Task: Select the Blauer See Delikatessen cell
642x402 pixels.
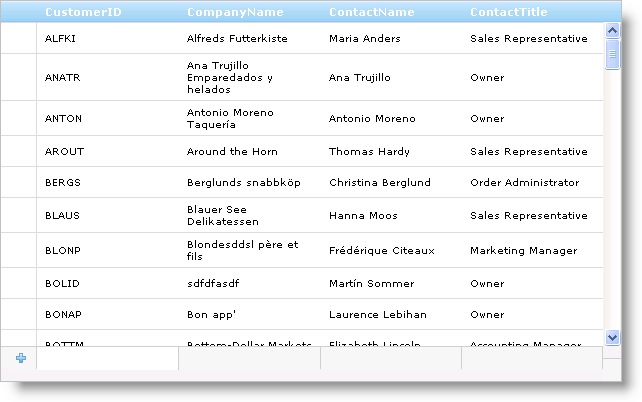Action: (x=223, y=215)
